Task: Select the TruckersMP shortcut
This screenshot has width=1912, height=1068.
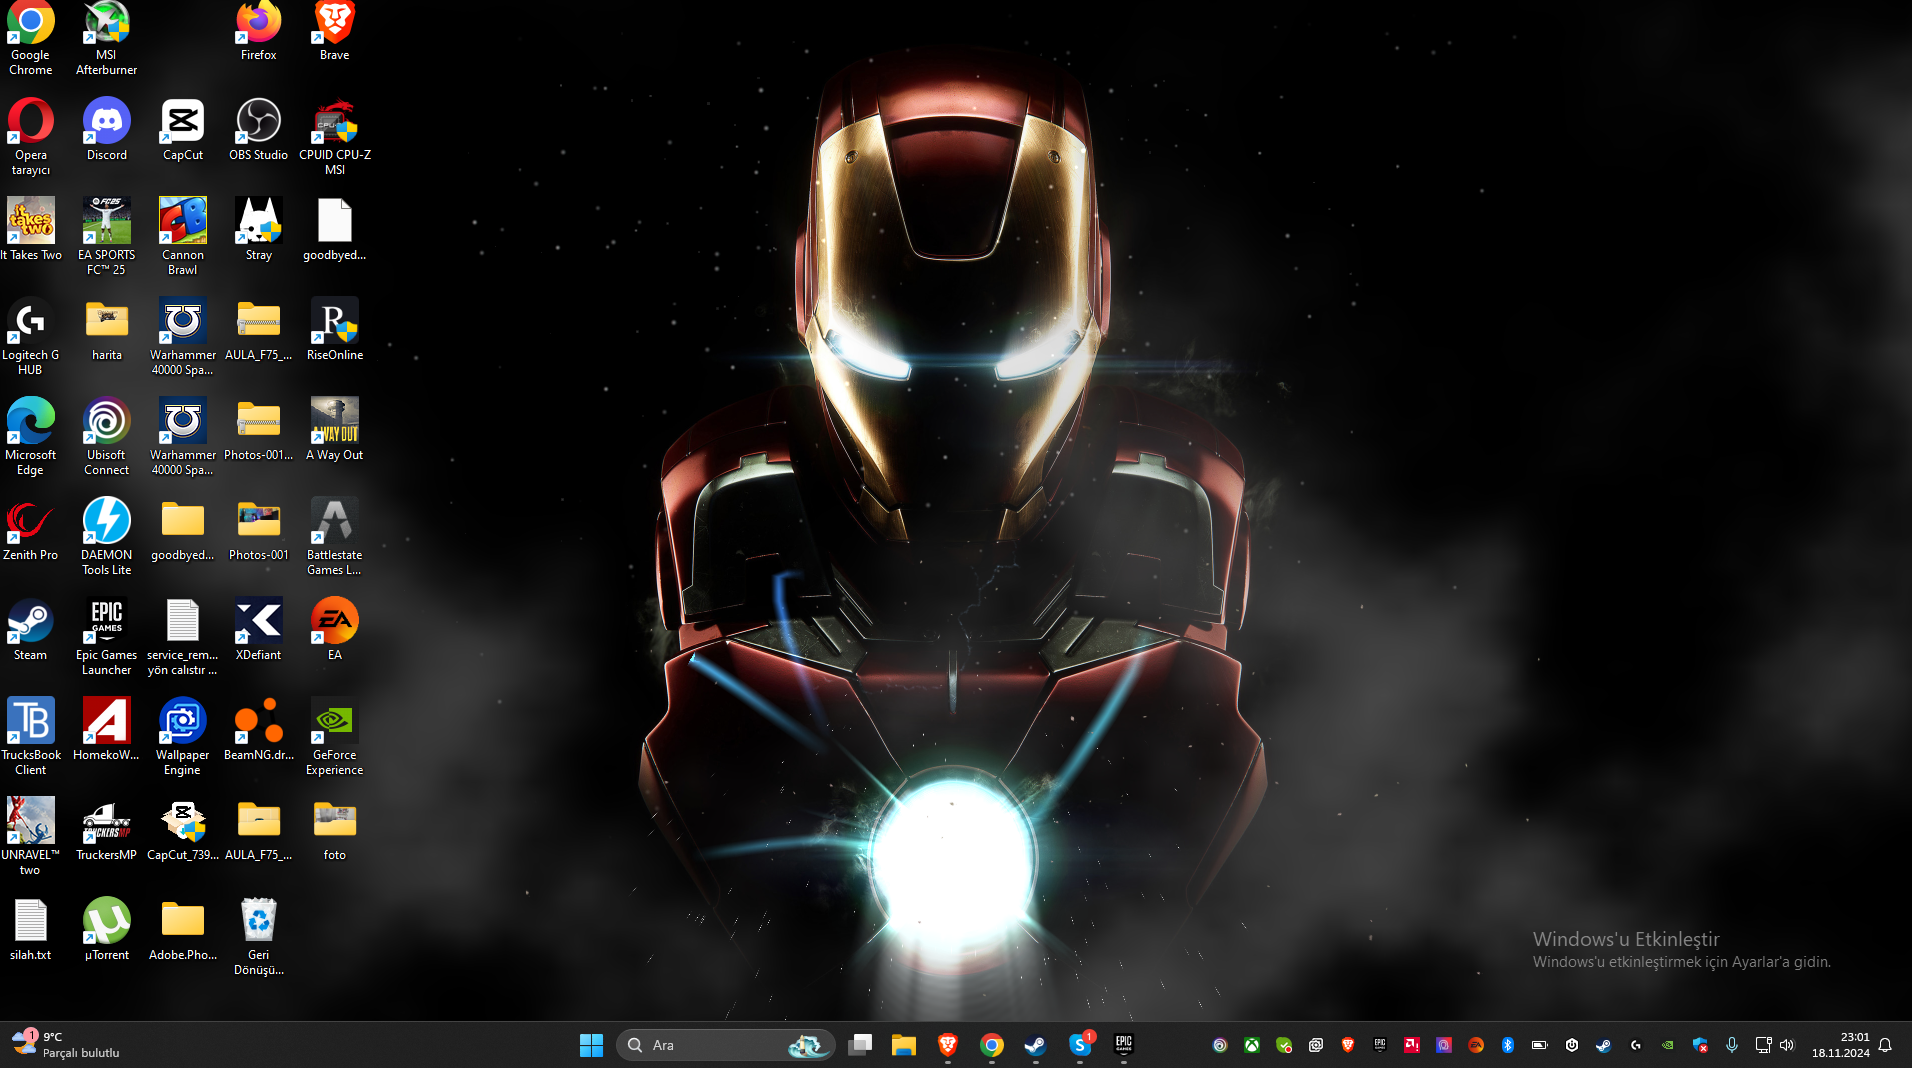Action: tap(107, 830)
